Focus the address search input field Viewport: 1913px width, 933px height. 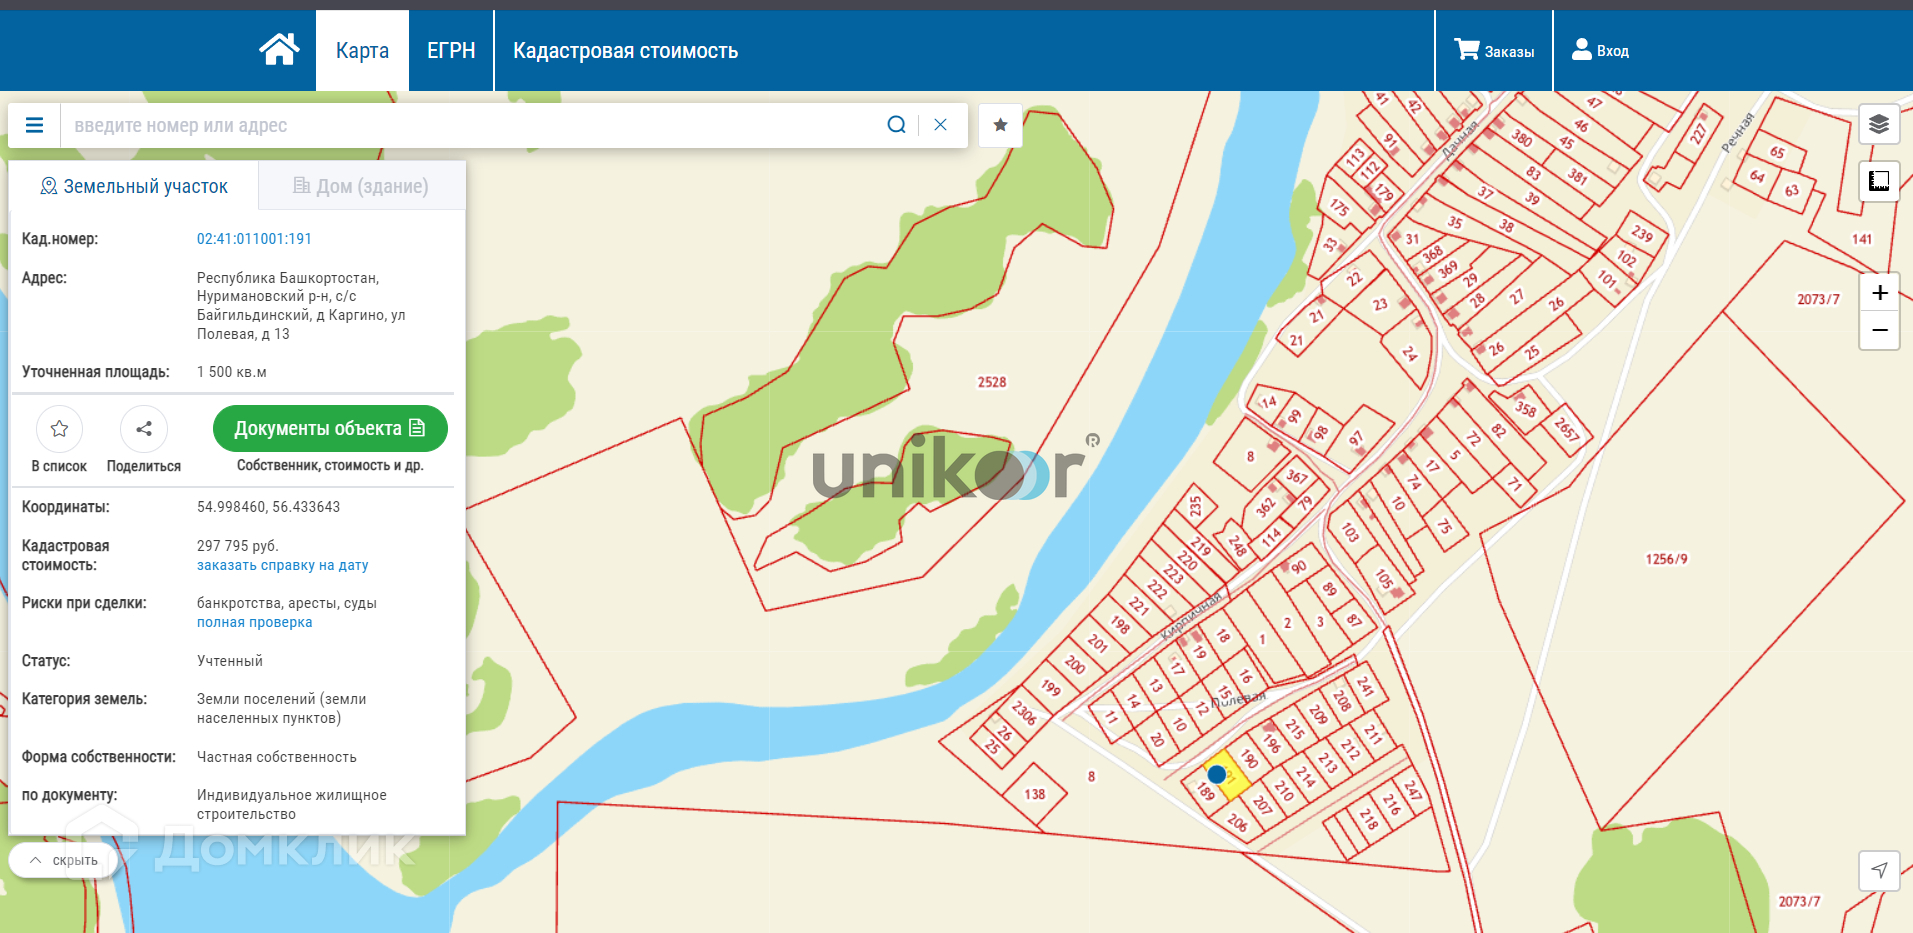tap(470, 125)
